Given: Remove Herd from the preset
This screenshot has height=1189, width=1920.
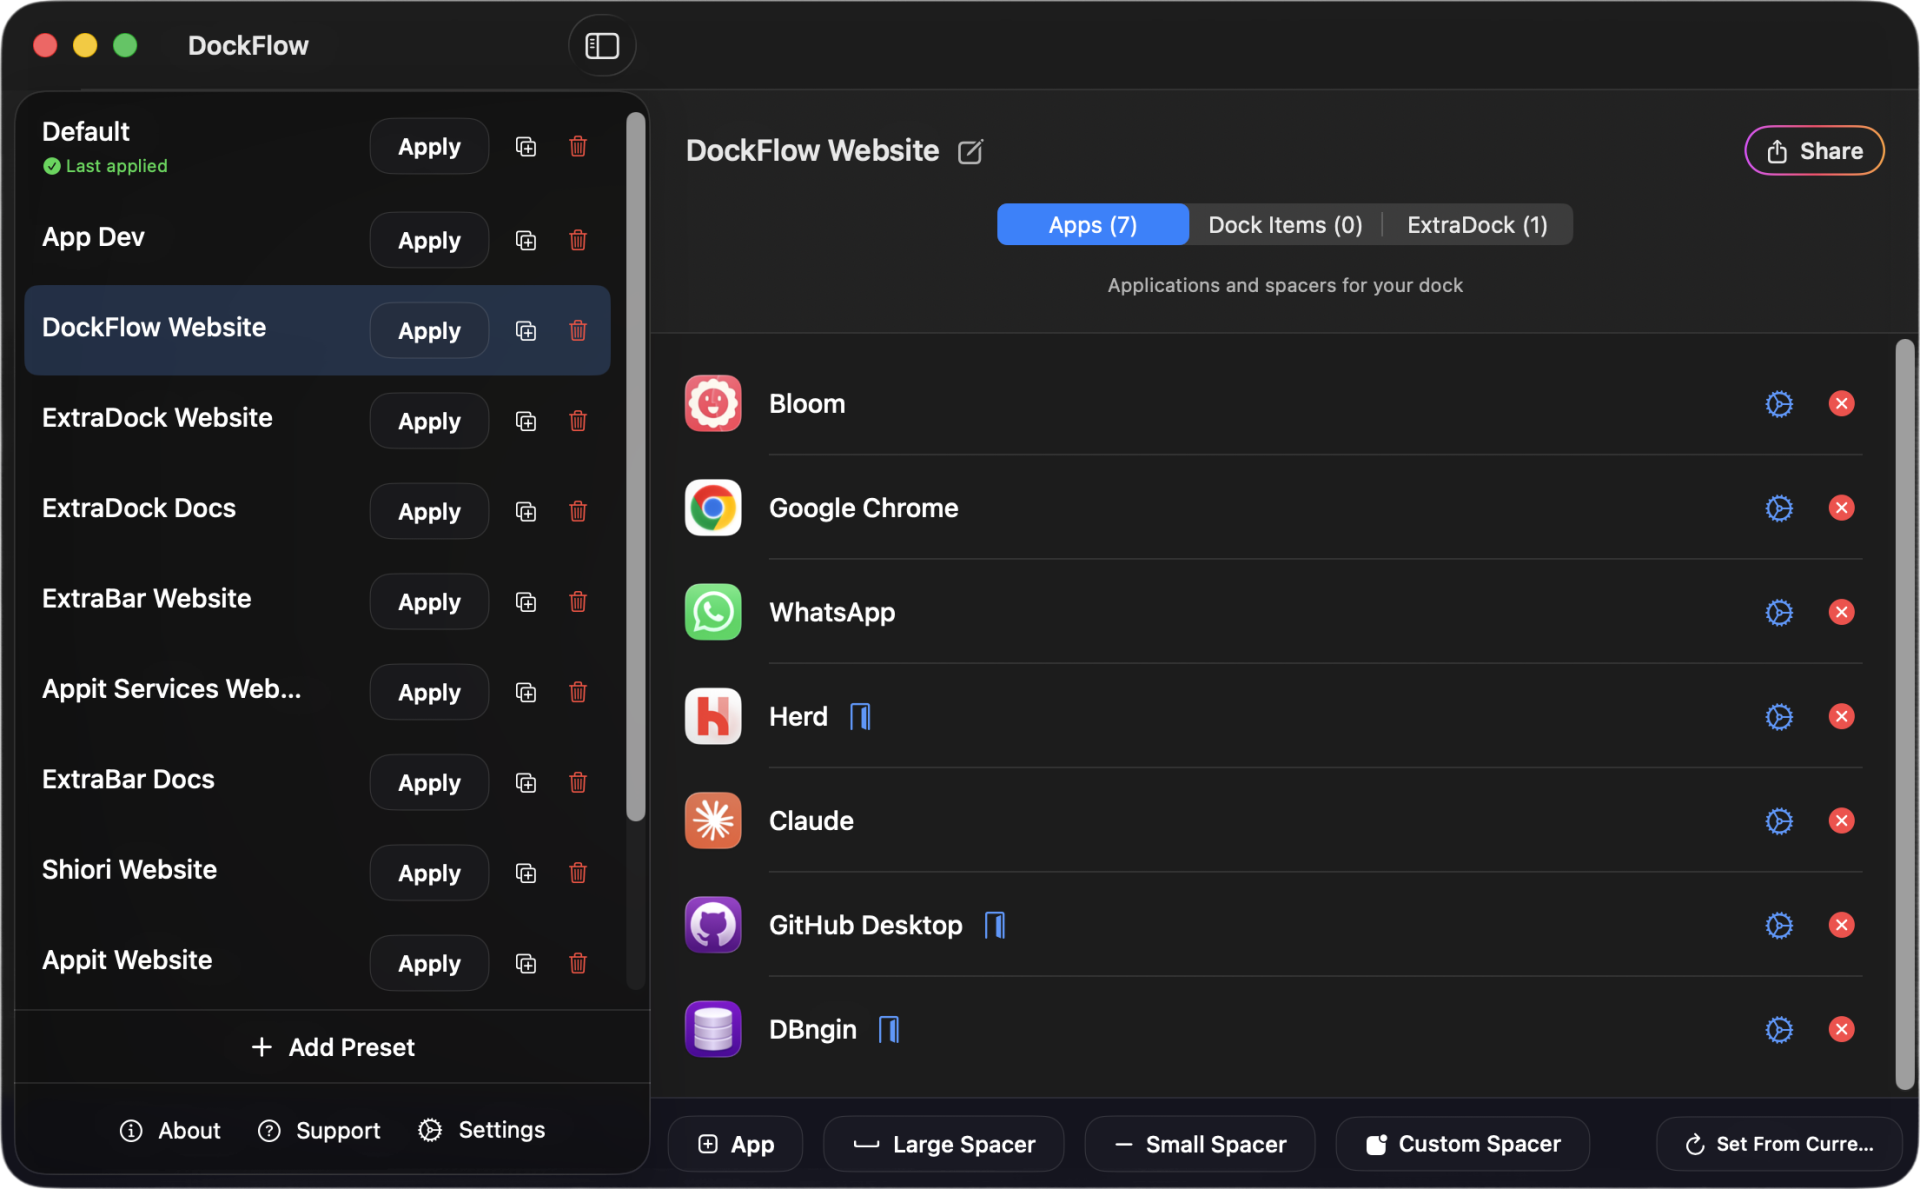Looking at the screenshot, I should coord(1841,717).
